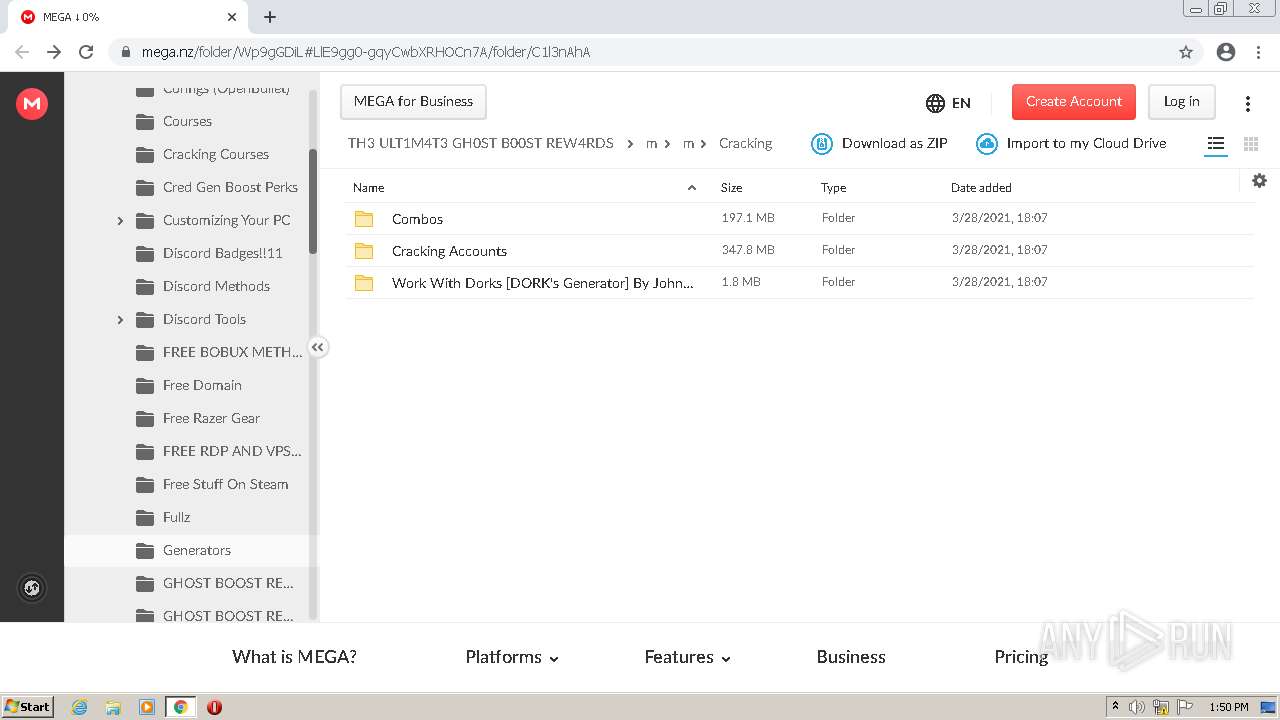1280x720 pixels.
Task: Bookmark this page with the star
Action: (x=1186, y=52)
